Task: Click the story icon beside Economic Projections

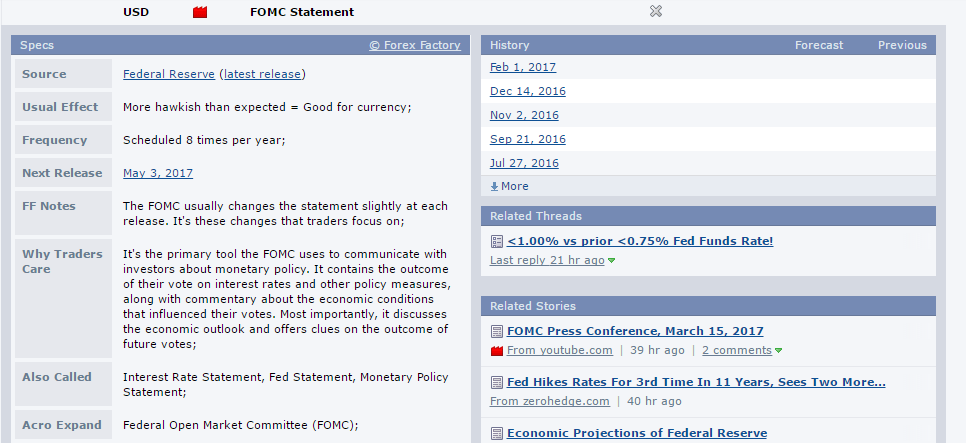Action: click(497, 433)
